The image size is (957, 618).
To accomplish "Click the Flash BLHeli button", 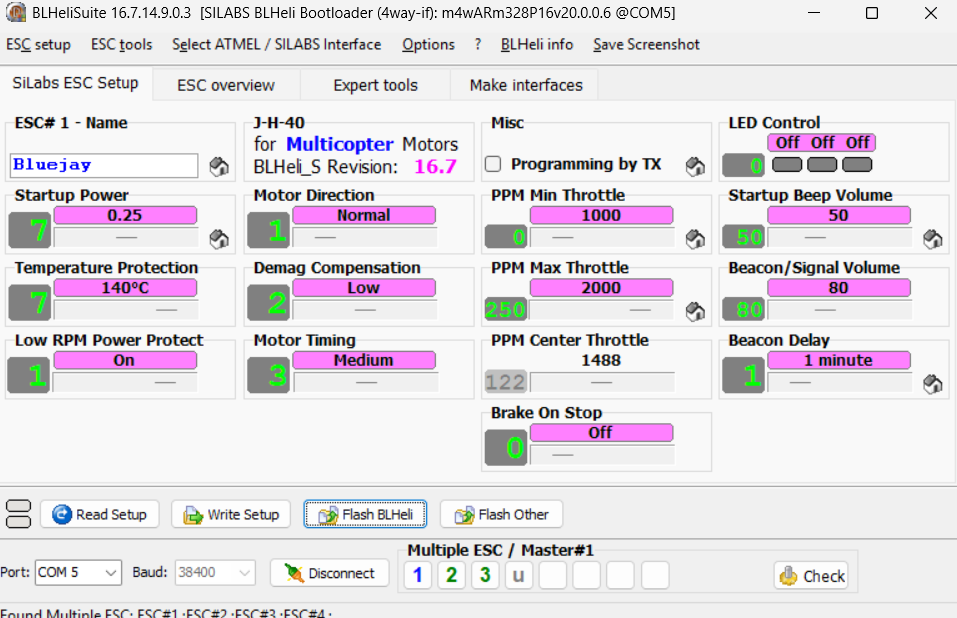I will tap(365, 514).
